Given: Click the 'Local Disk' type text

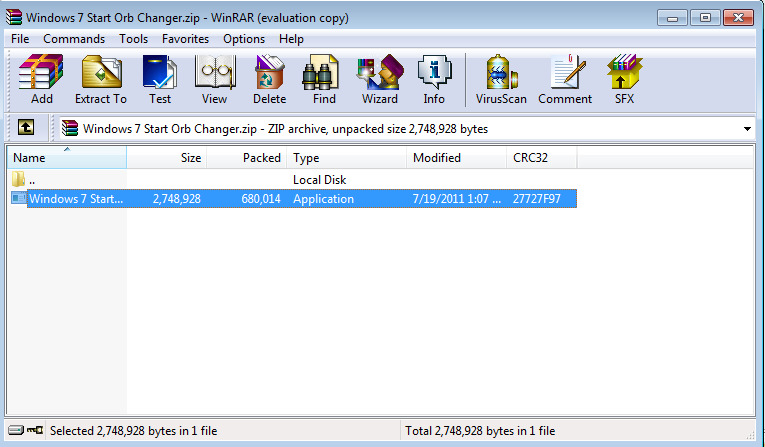Looking at the screenshot, I should point(320,180).
